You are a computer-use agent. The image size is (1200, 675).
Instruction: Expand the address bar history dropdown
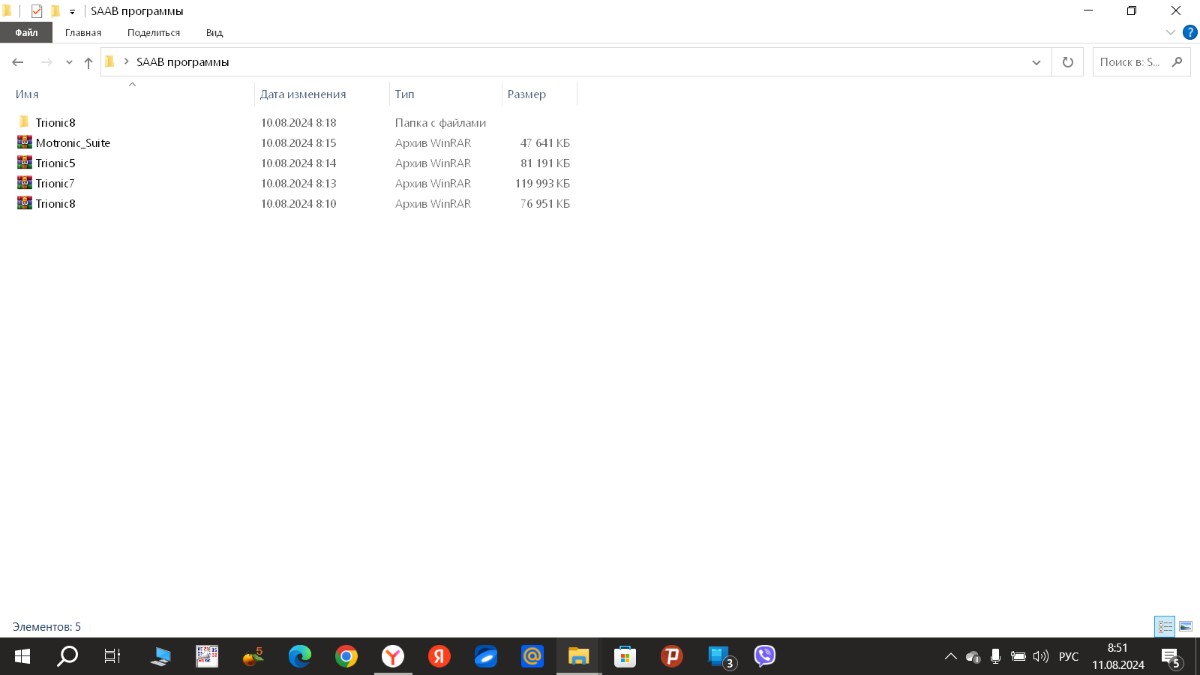tap(1036, 62)
